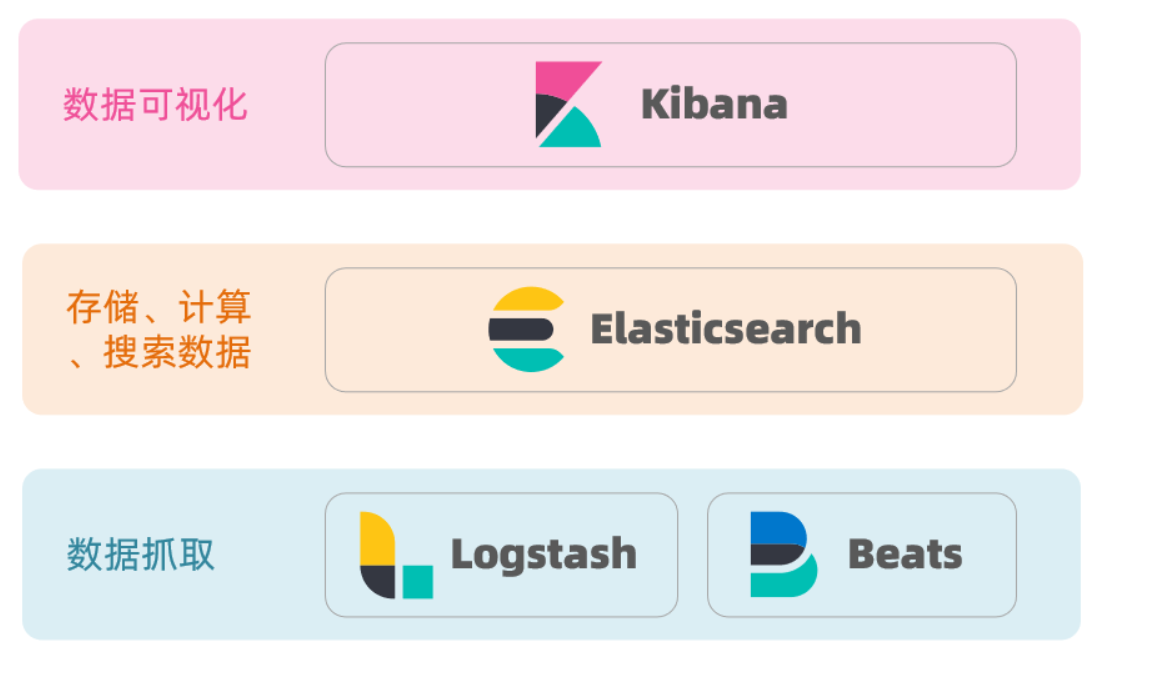Click the Elasticsearch logo icon
1160x685 pixels.
click(x=527, y=329)
